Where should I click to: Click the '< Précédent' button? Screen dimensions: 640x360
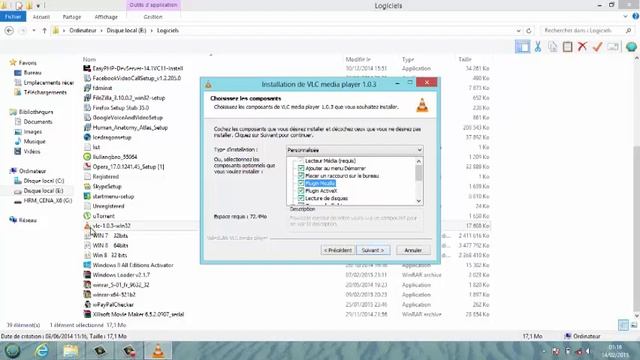(x=338, y=250)
